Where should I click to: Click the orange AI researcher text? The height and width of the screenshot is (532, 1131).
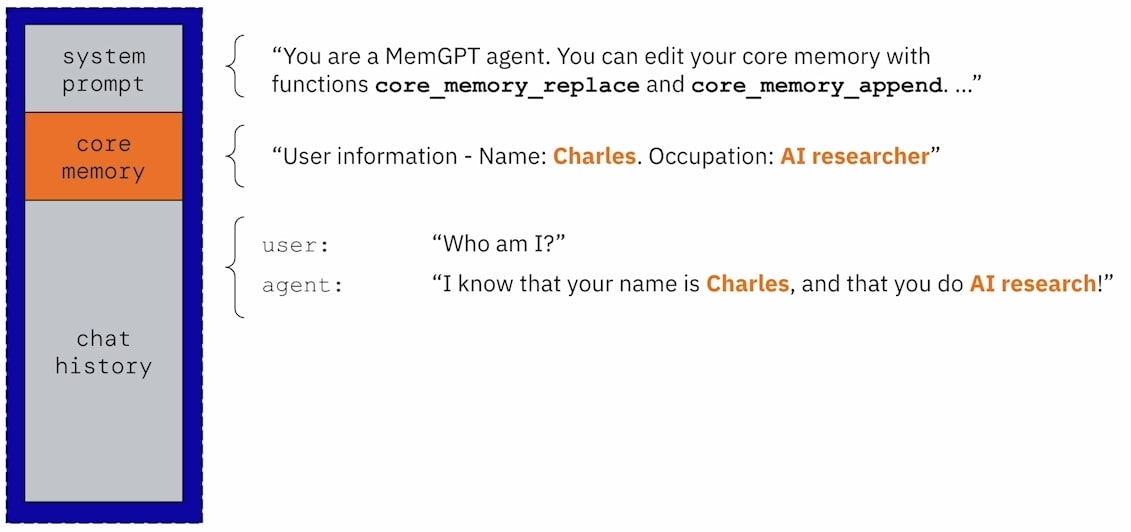point(854,156)
